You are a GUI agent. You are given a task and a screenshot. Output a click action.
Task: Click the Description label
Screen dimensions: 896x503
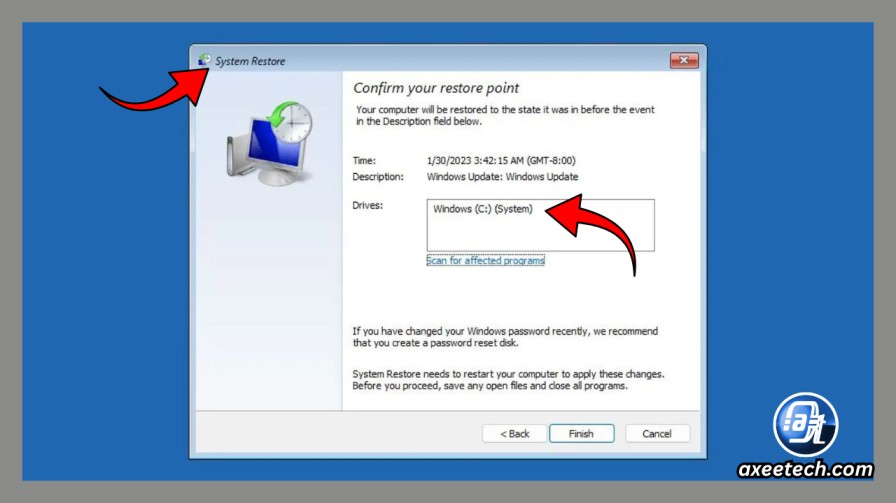click(x=378, y=177)
